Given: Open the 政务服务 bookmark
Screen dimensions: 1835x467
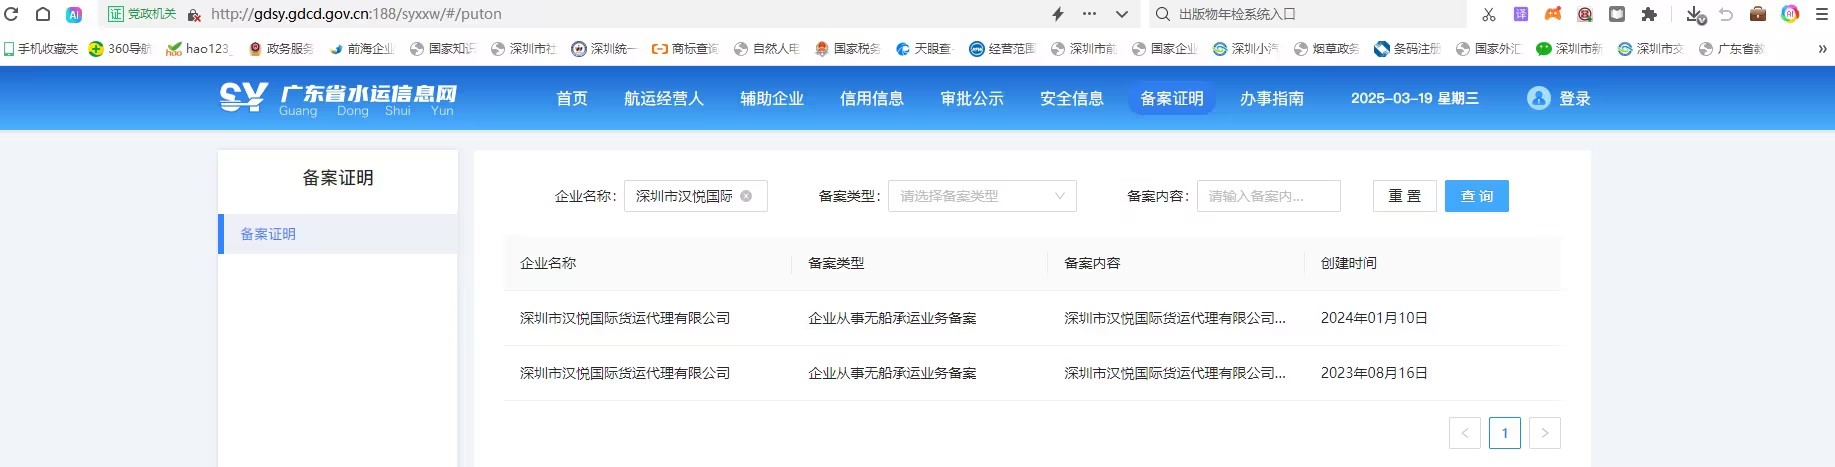Looking at the screenshot, I should pyautogui.click(x=281, y=48).
